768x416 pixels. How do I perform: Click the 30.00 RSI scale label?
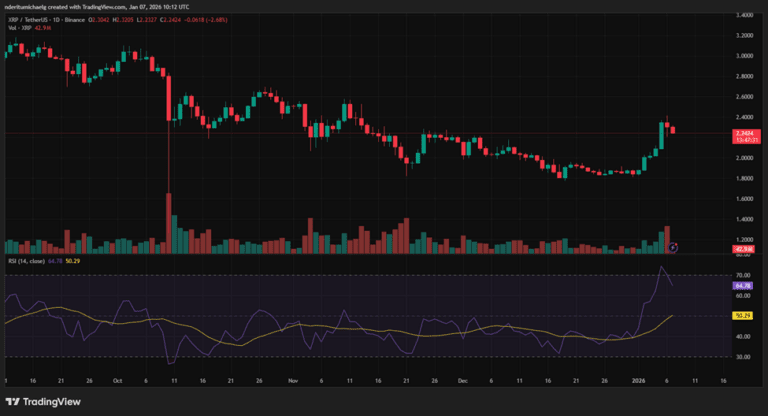coord(743,357)
